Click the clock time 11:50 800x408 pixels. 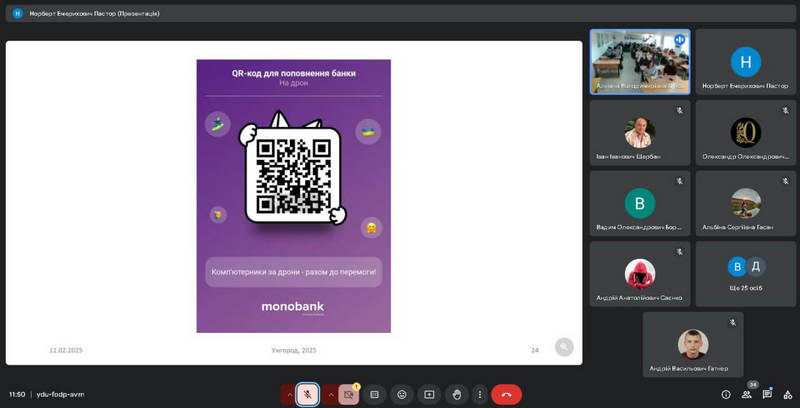pos(17,394)
